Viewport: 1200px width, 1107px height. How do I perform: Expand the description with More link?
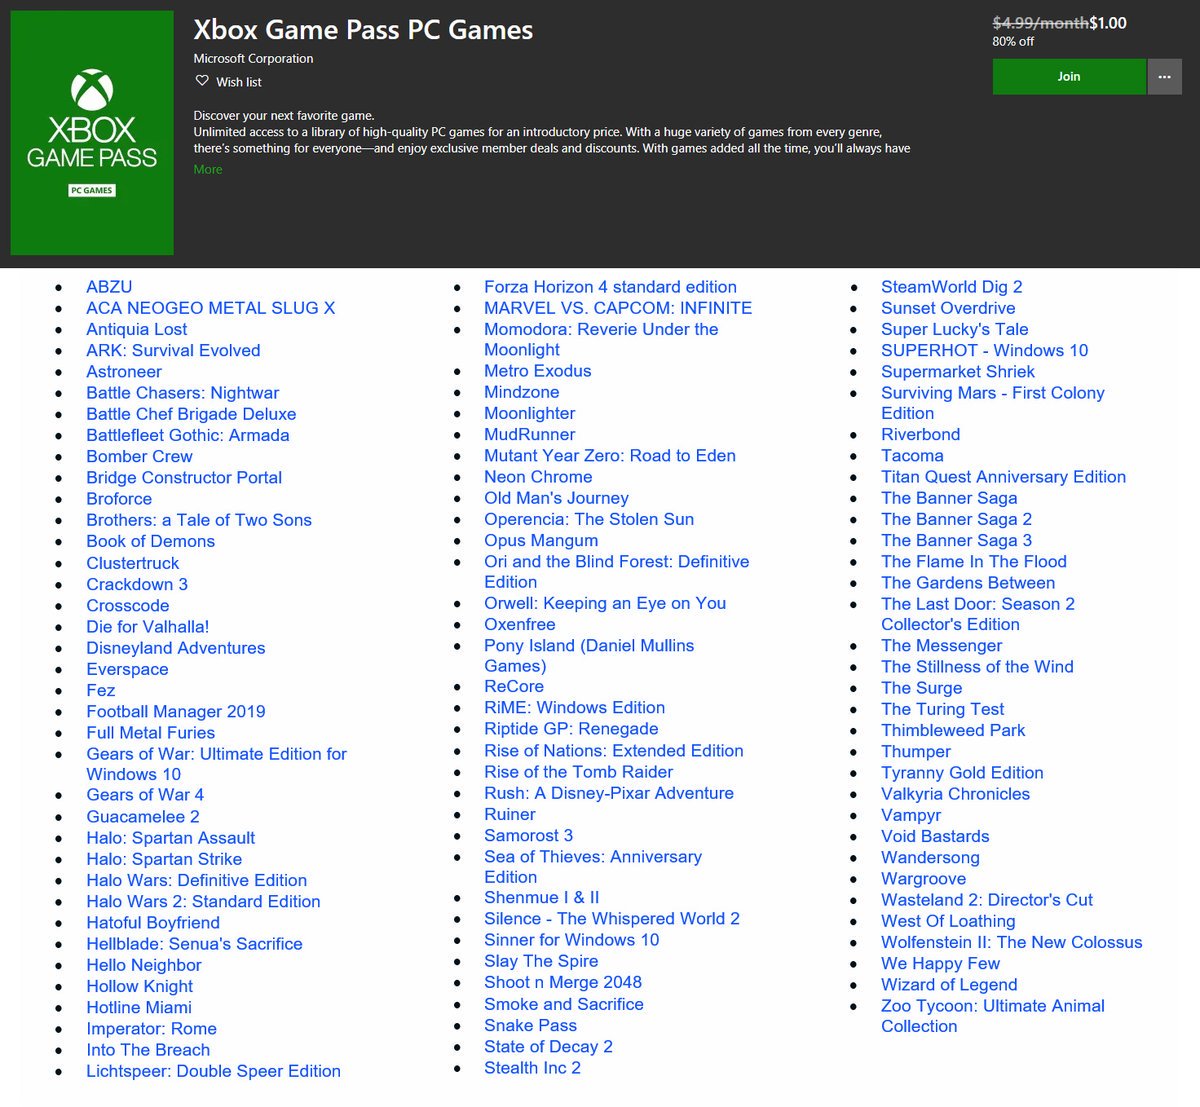click(x=208, y=169)
